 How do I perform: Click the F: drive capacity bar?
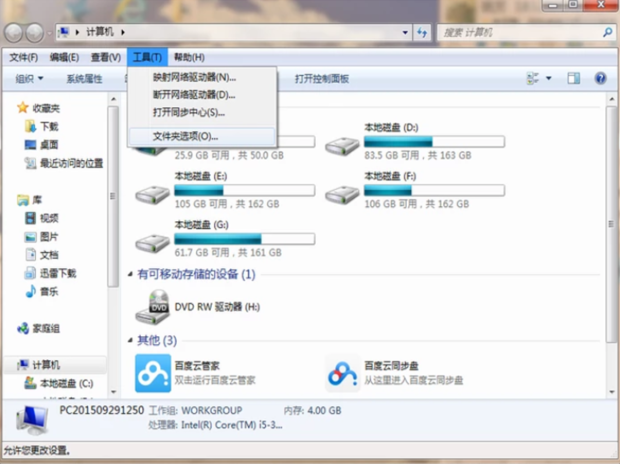434,190
